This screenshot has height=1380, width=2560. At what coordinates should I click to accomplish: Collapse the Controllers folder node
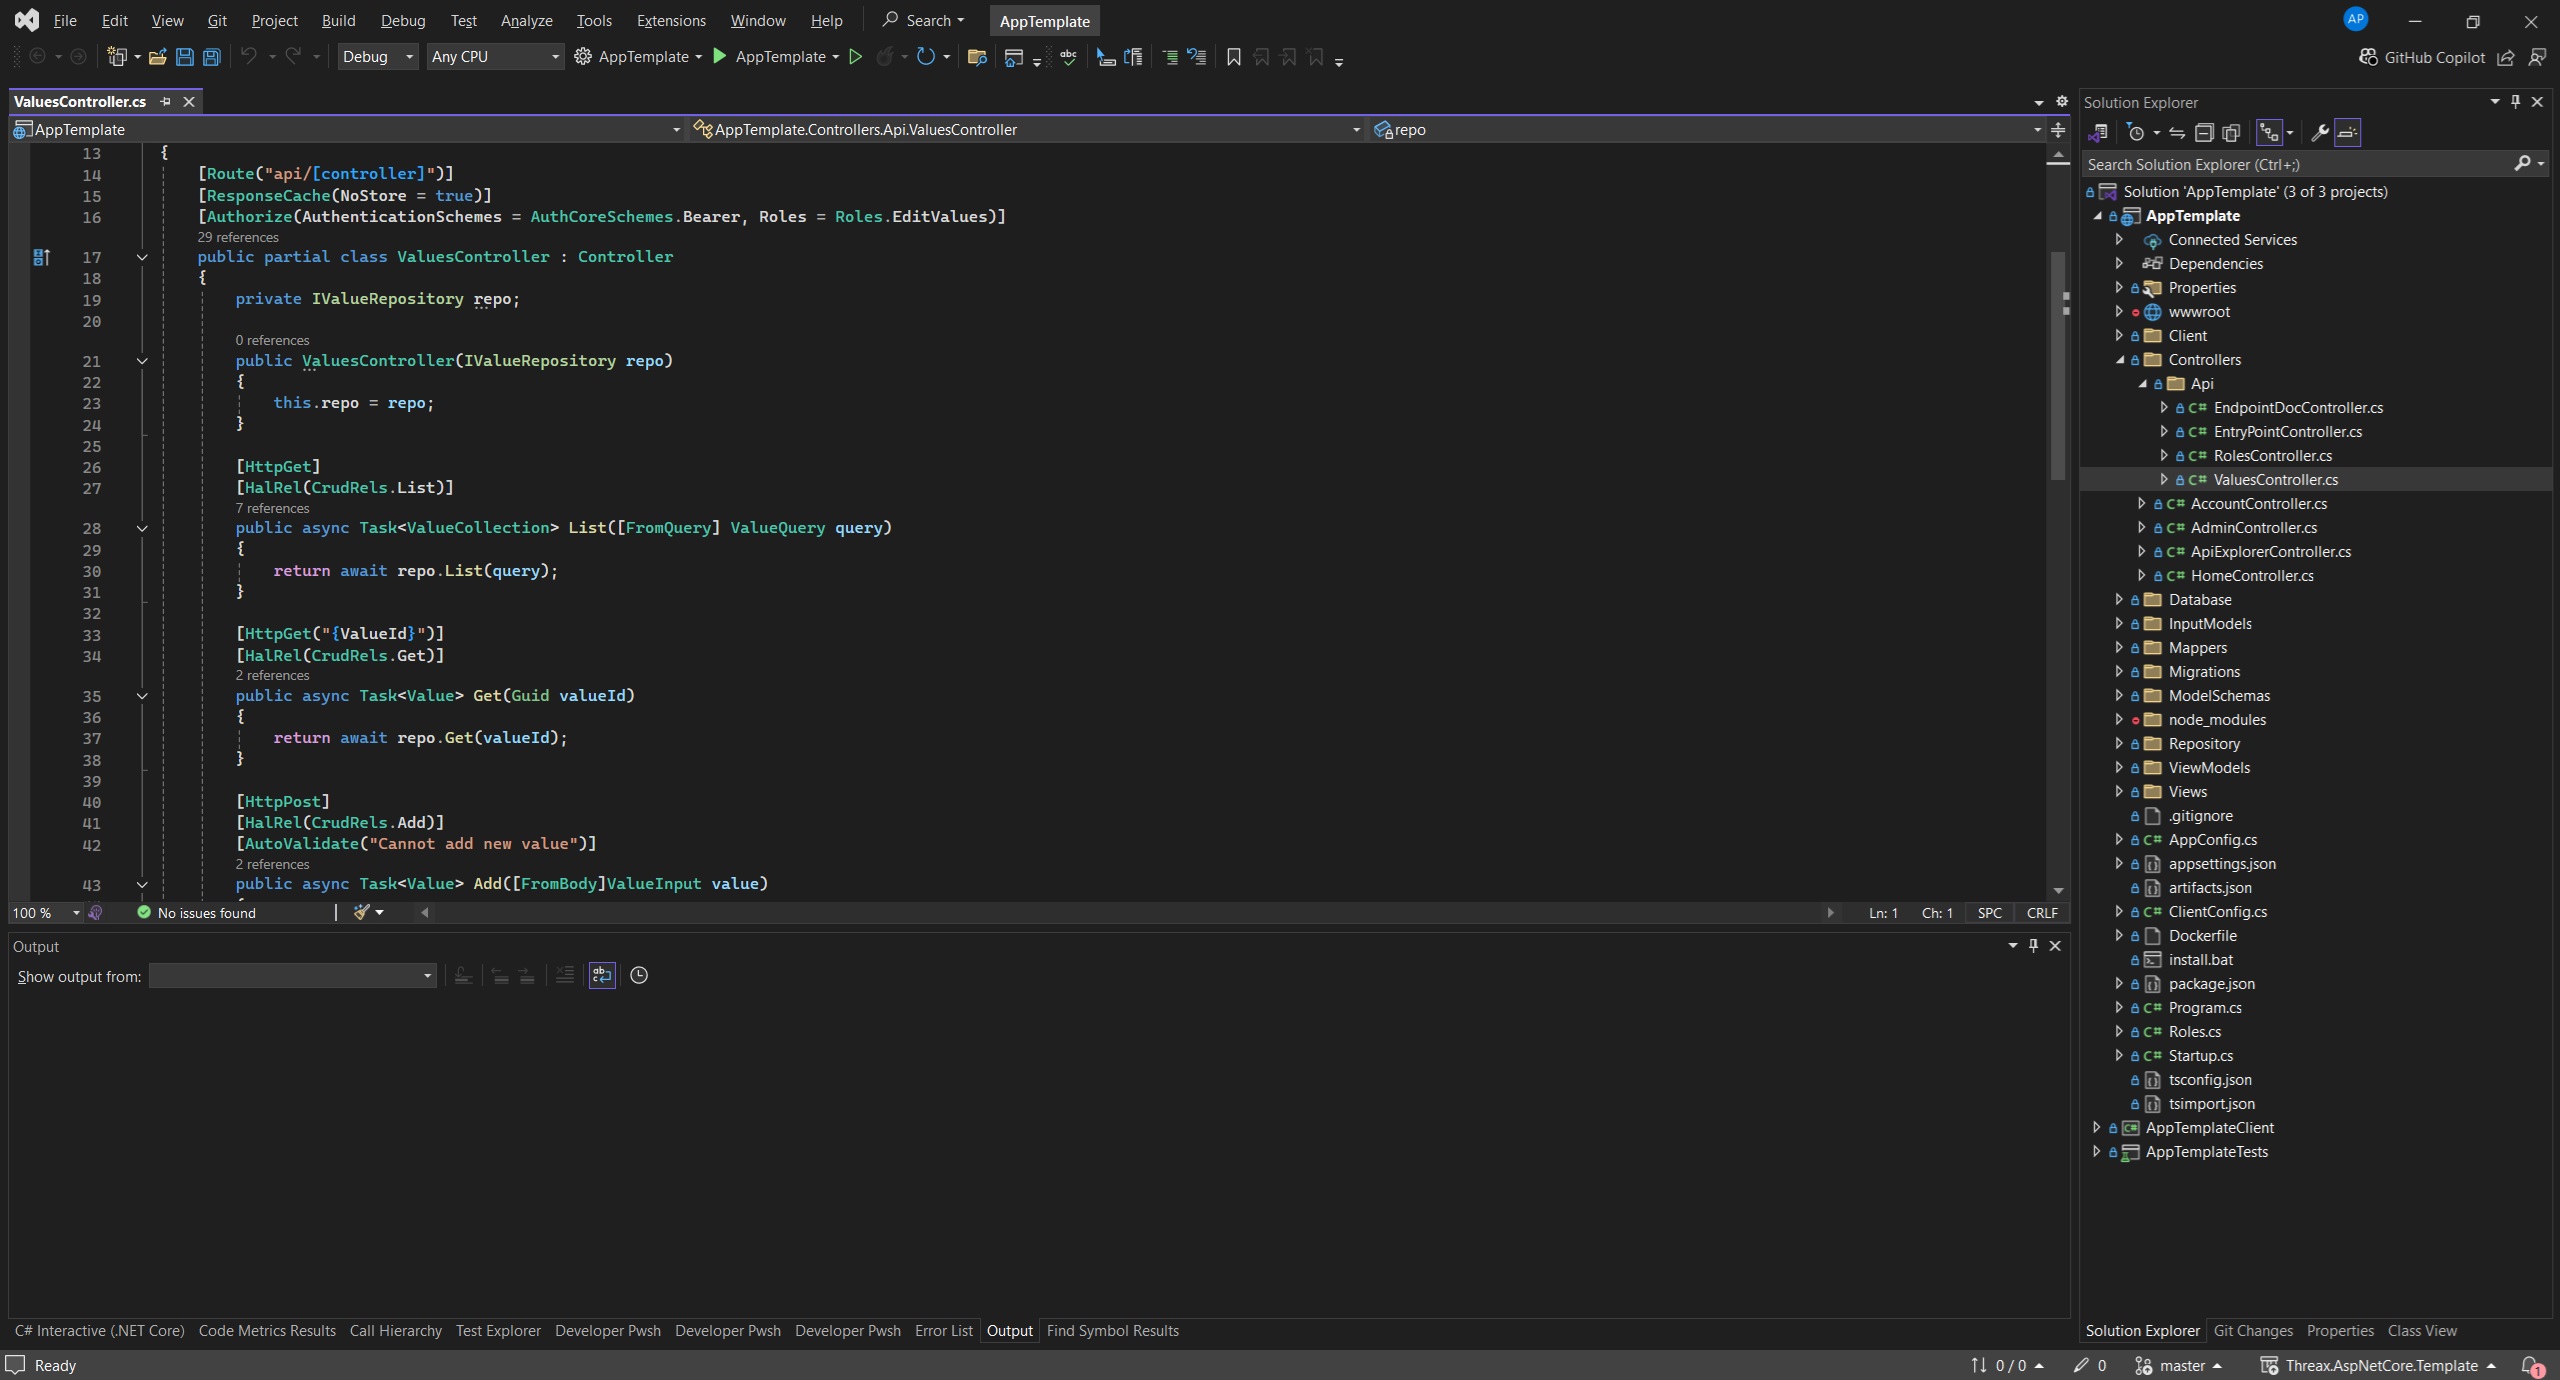tap(2119, 359)
